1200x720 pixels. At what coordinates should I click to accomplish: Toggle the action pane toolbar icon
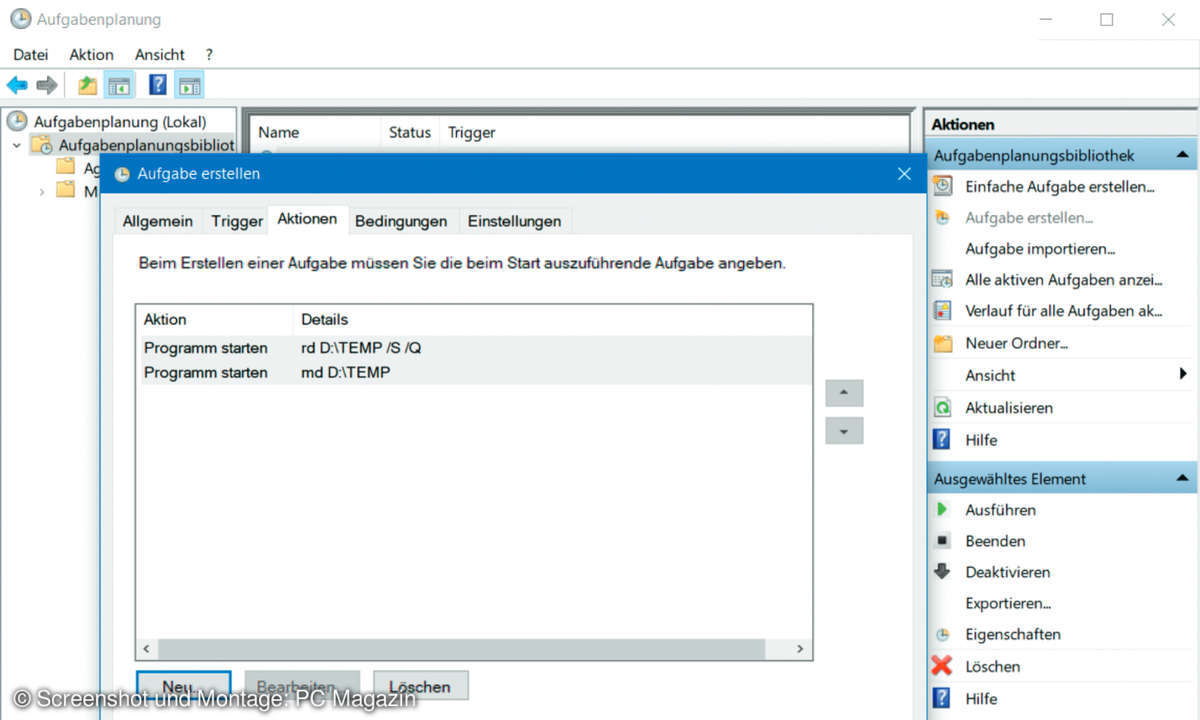point(189,86)
